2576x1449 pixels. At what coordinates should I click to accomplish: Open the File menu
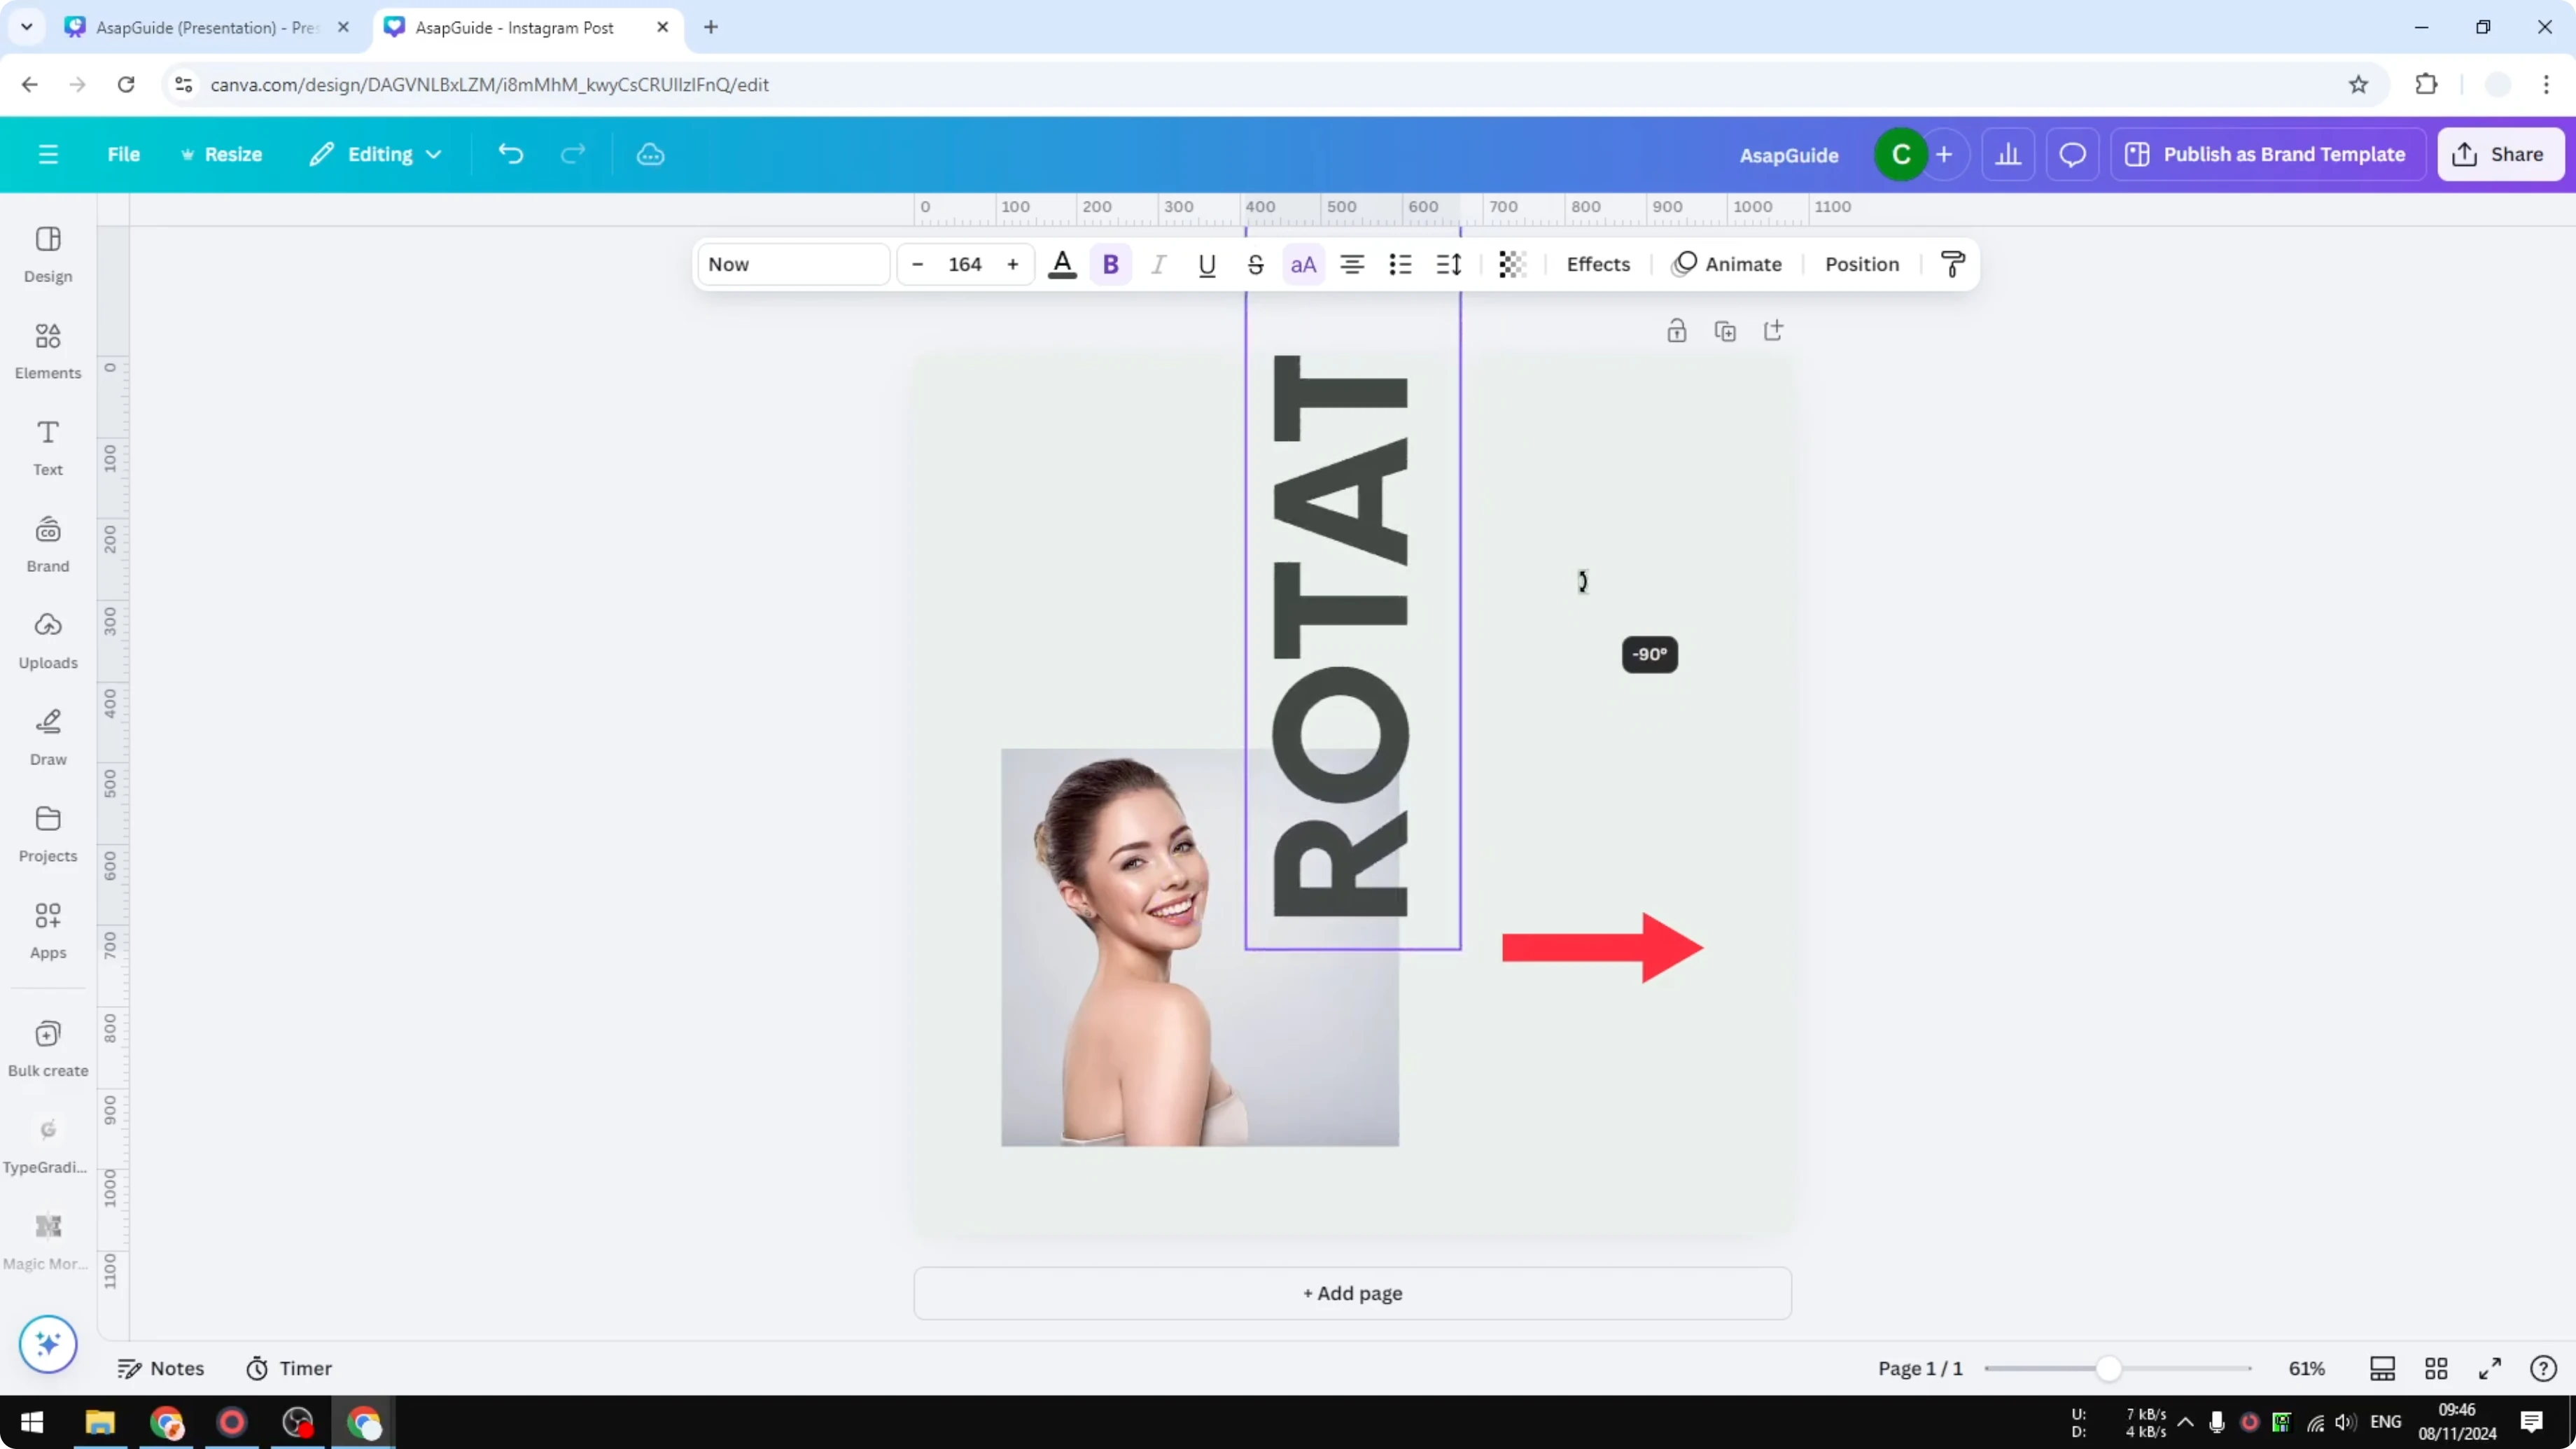pos(124,154)
